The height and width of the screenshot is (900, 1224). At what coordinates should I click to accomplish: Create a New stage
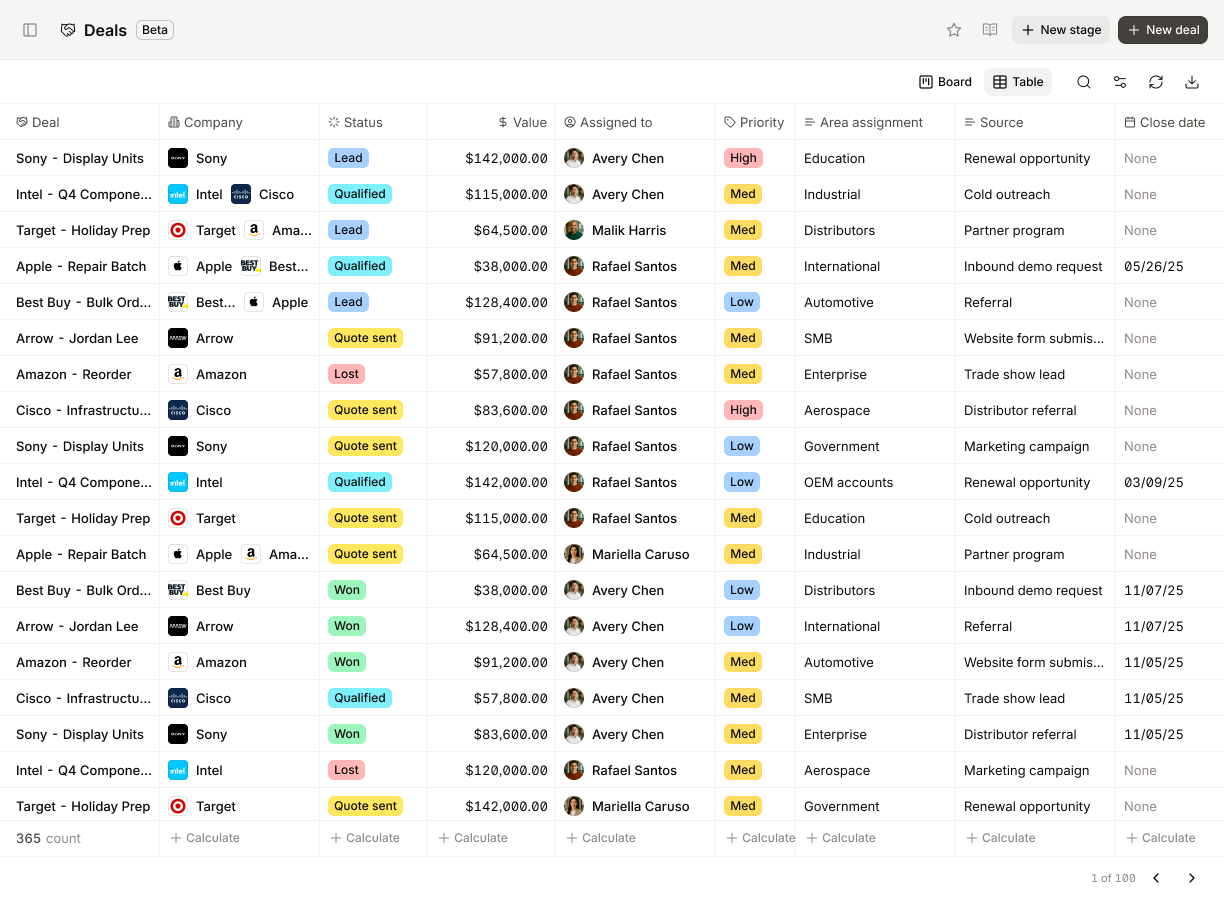click(1061, 30)
